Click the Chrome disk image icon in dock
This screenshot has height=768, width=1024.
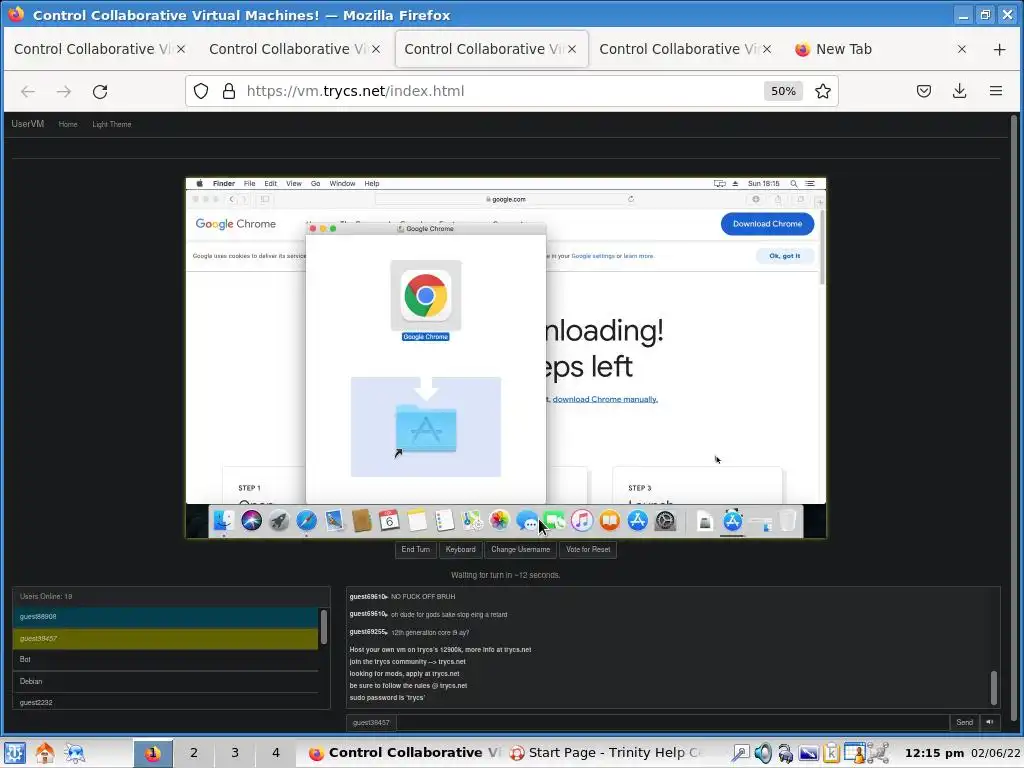click(705, 521)
